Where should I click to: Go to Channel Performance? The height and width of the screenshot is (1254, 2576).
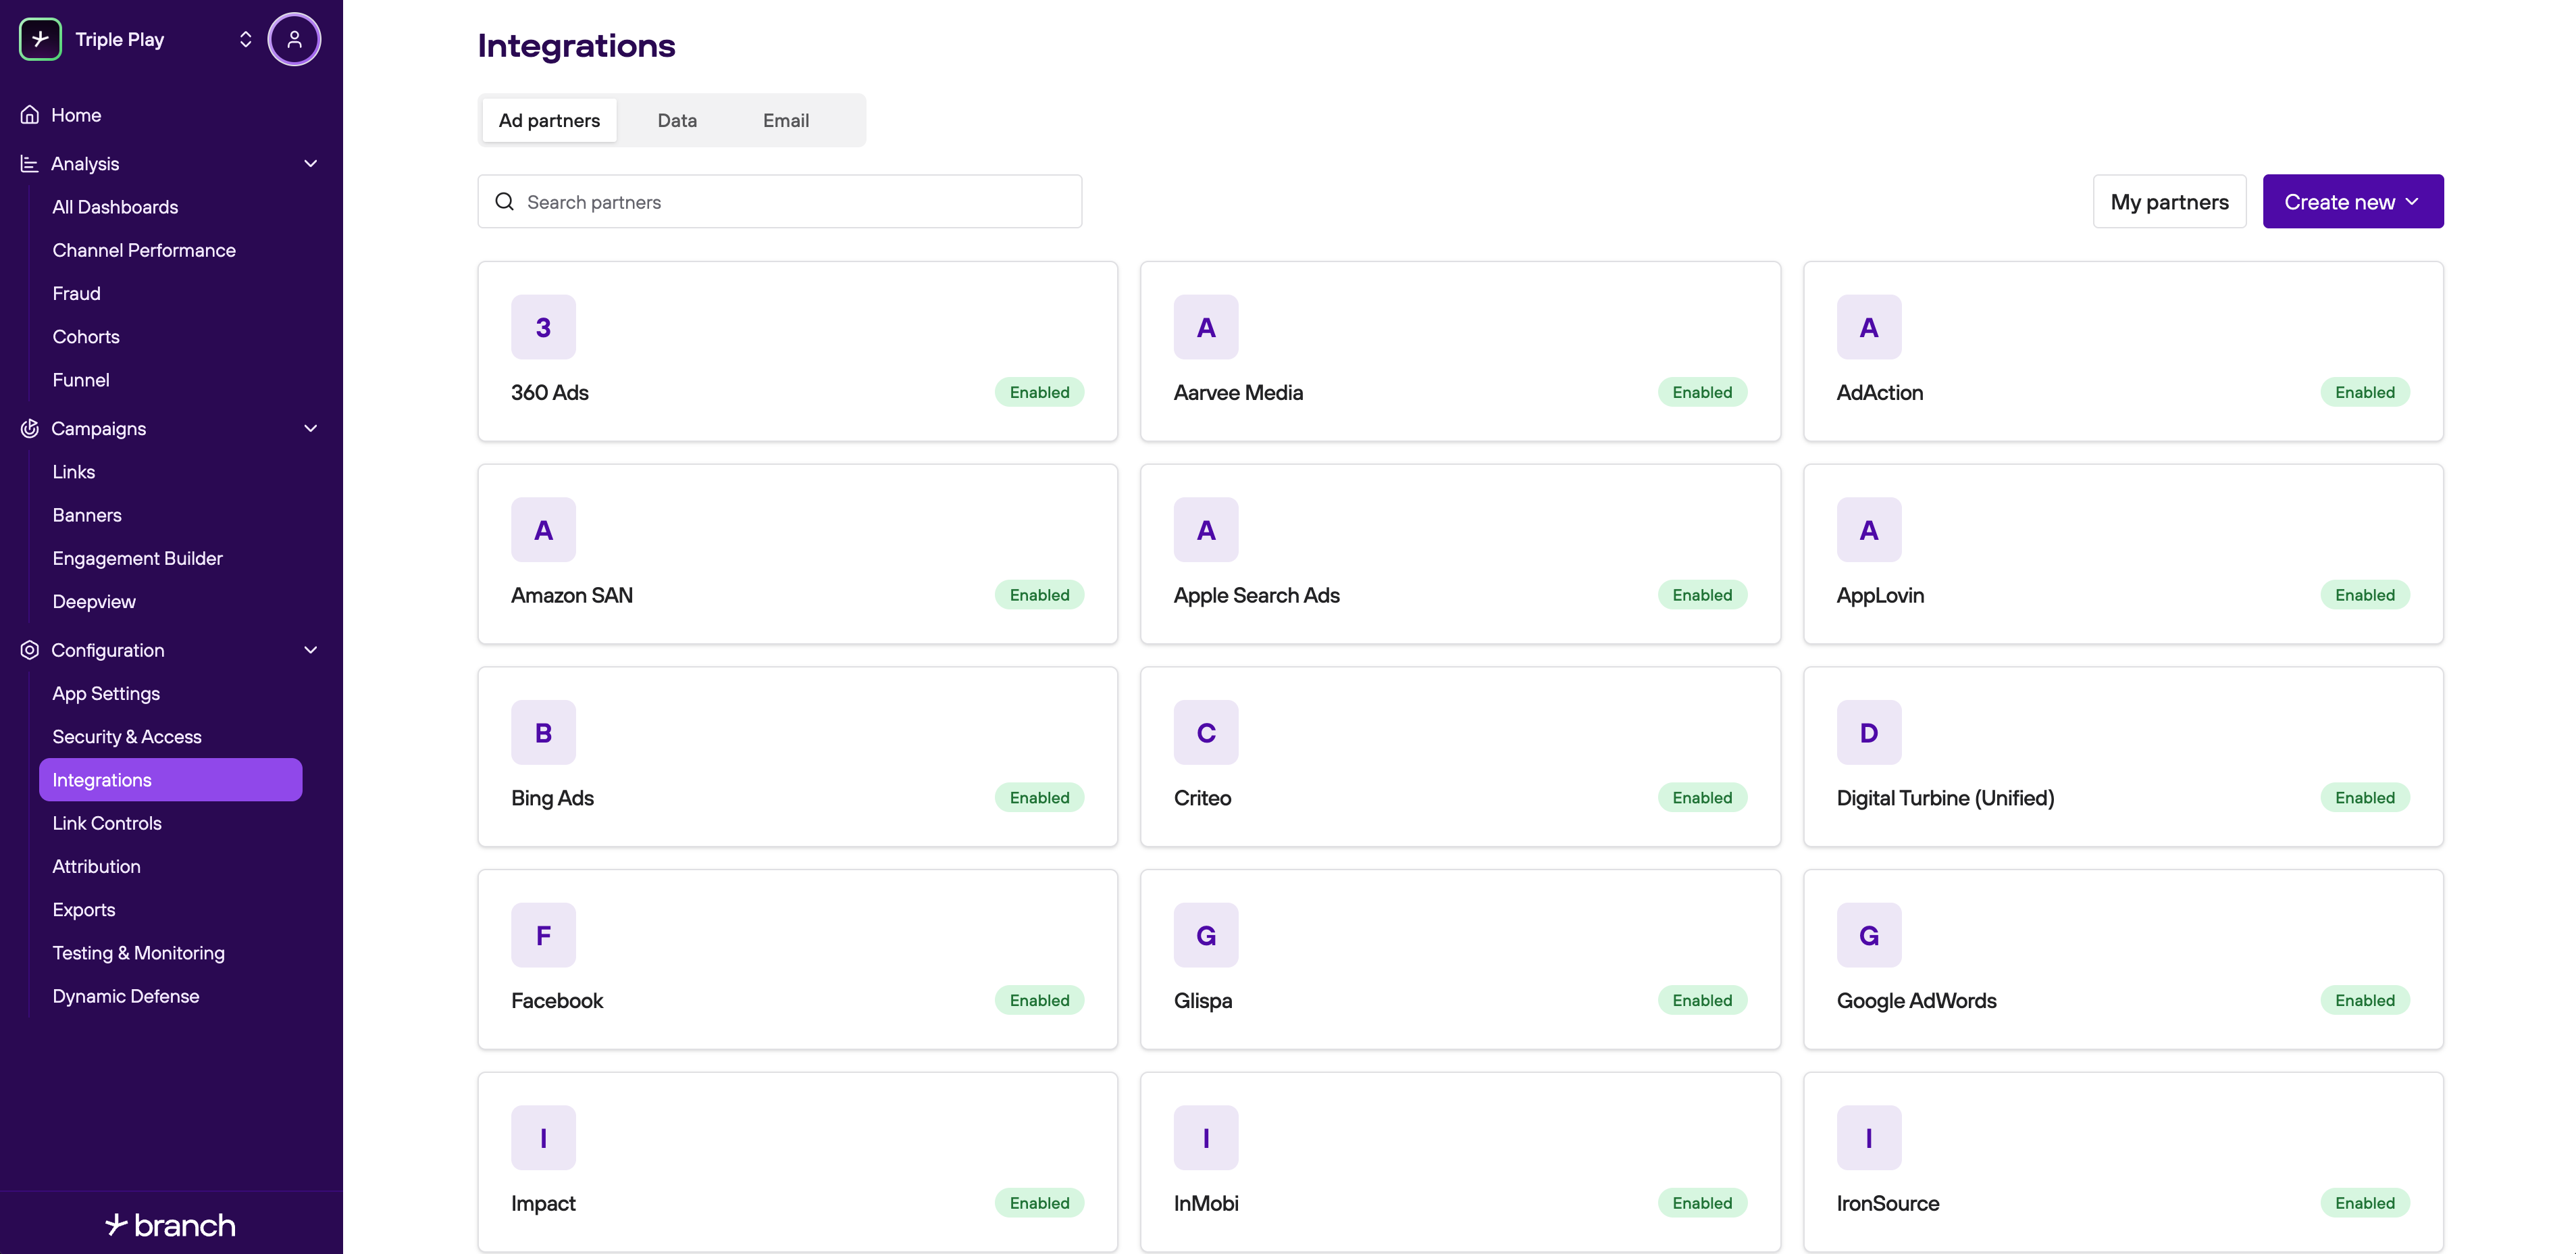pos(144,250)
